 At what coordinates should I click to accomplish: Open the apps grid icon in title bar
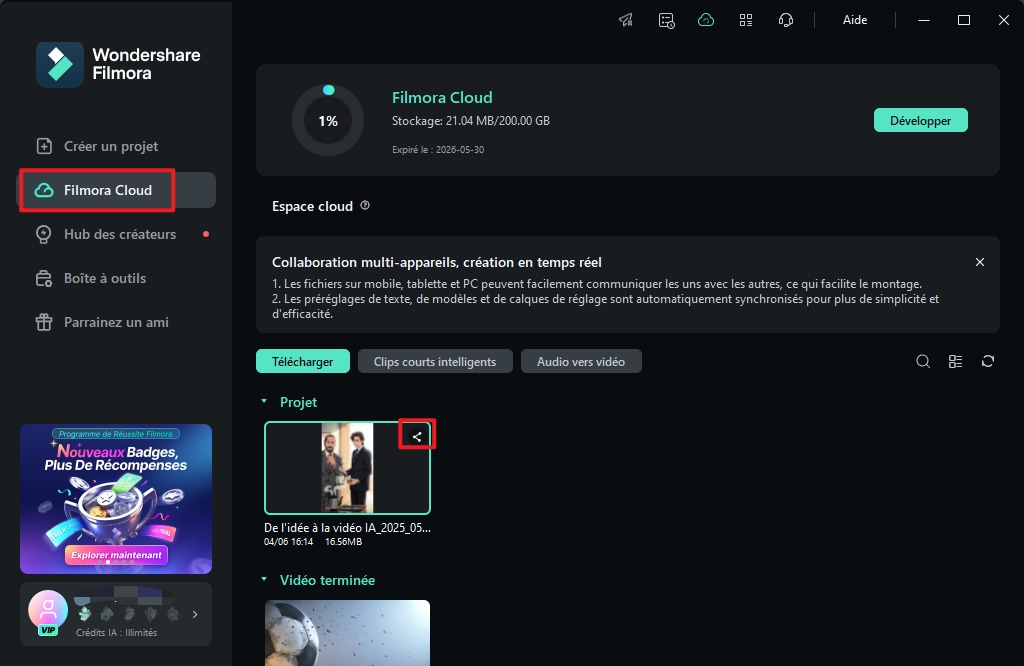pos(746,20)
